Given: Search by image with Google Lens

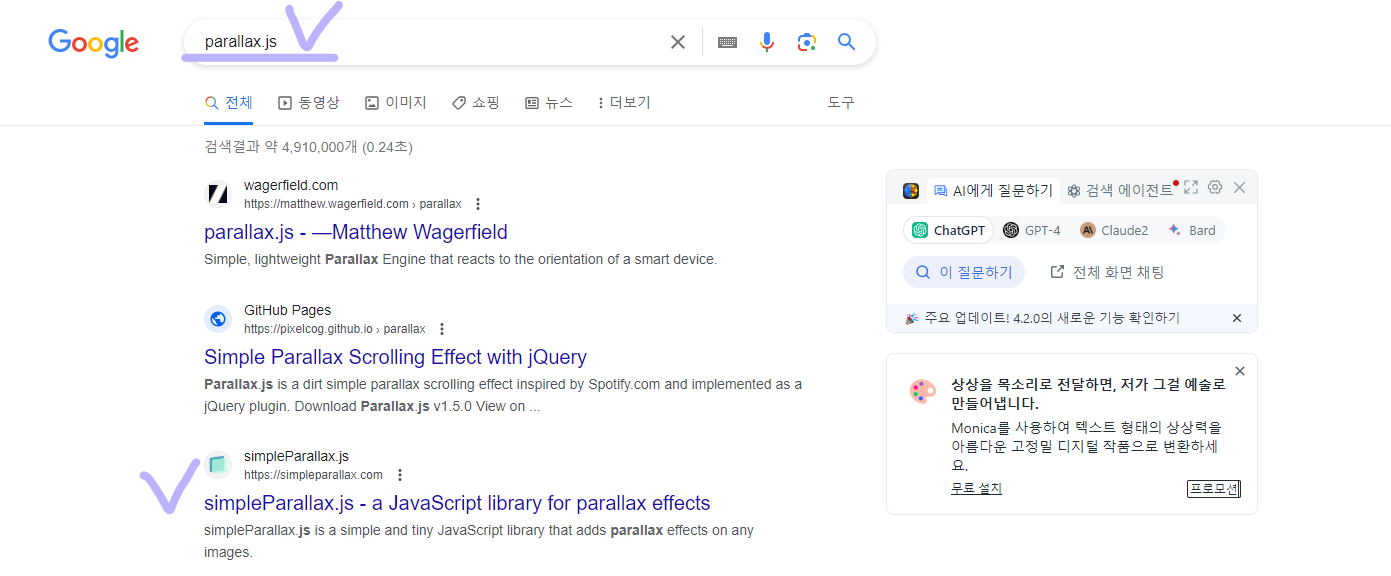Looking at the screenshot, I should 807,42.
